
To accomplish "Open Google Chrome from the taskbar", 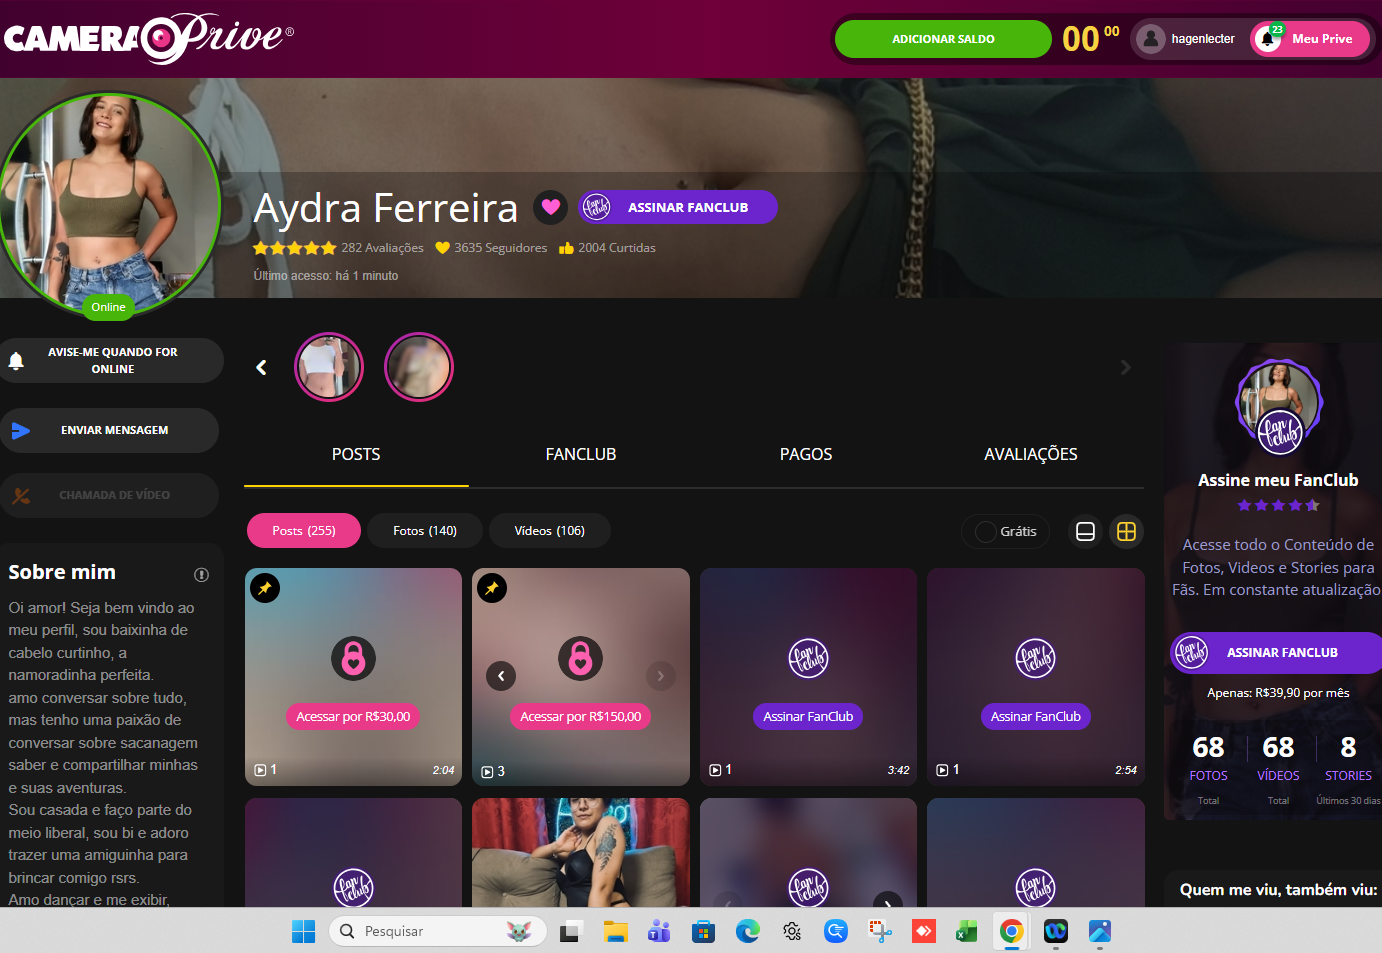I will (x=1011, y=931).
